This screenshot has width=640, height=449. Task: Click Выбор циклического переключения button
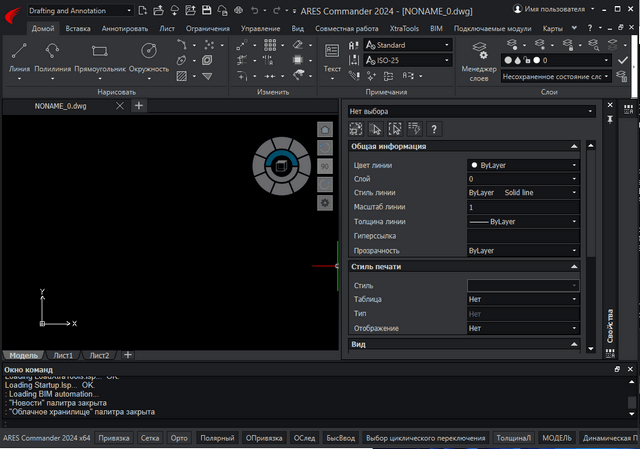coord(425,438)
